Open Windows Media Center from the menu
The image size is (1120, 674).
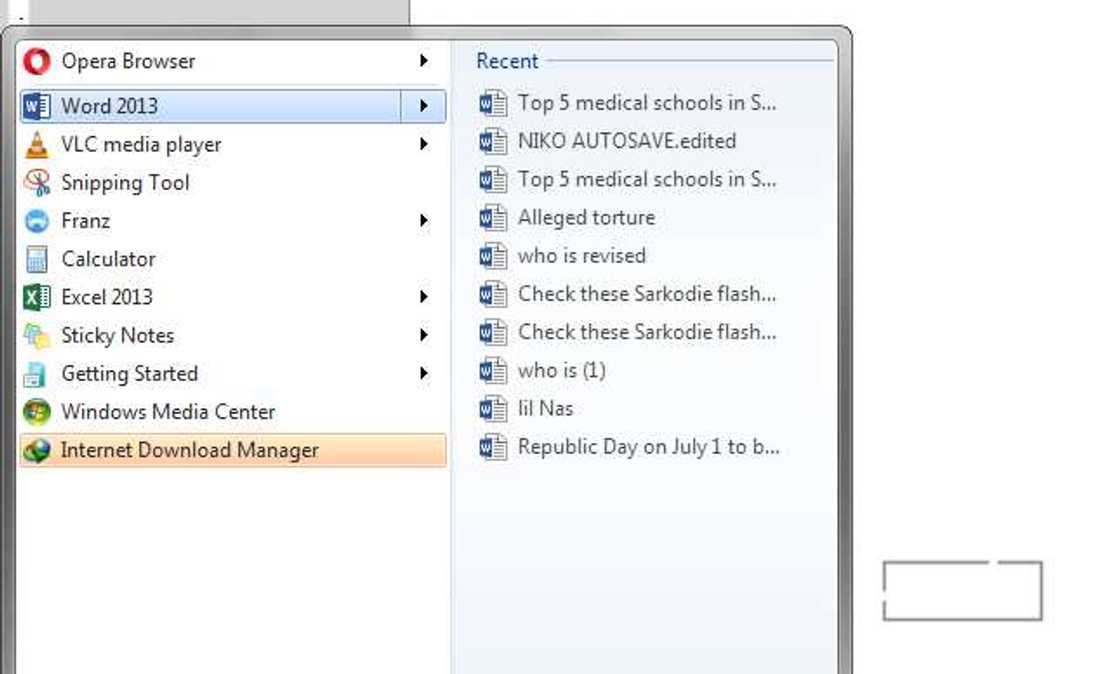(x=167, y=412)
